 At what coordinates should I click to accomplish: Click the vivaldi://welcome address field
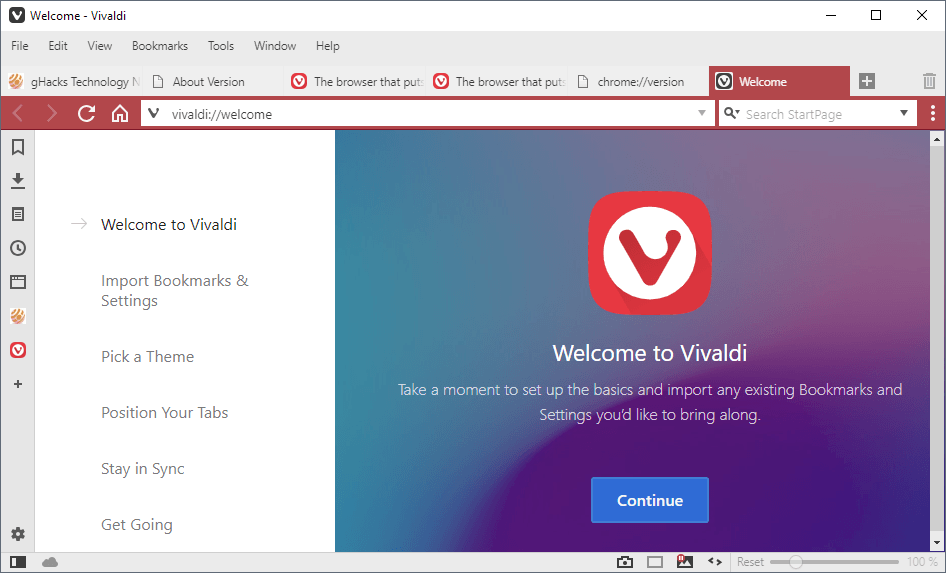pyautogui.click(x=428, y=113)
